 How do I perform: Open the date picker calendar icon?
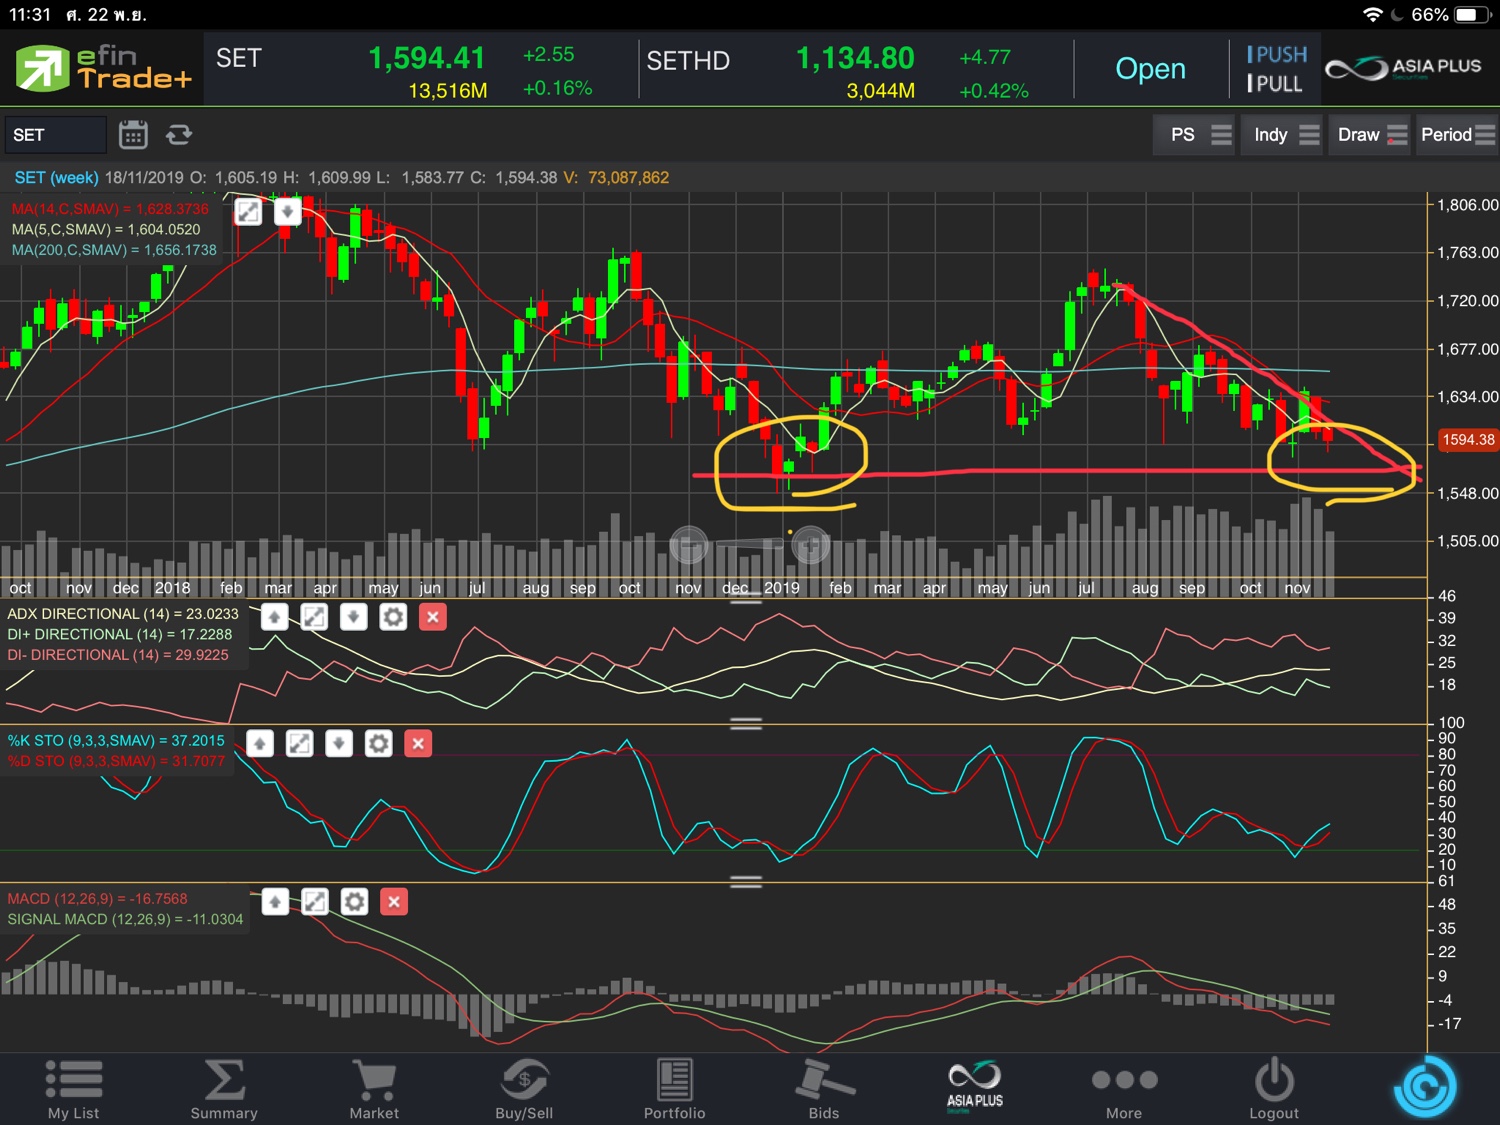[x=133, y=134]
